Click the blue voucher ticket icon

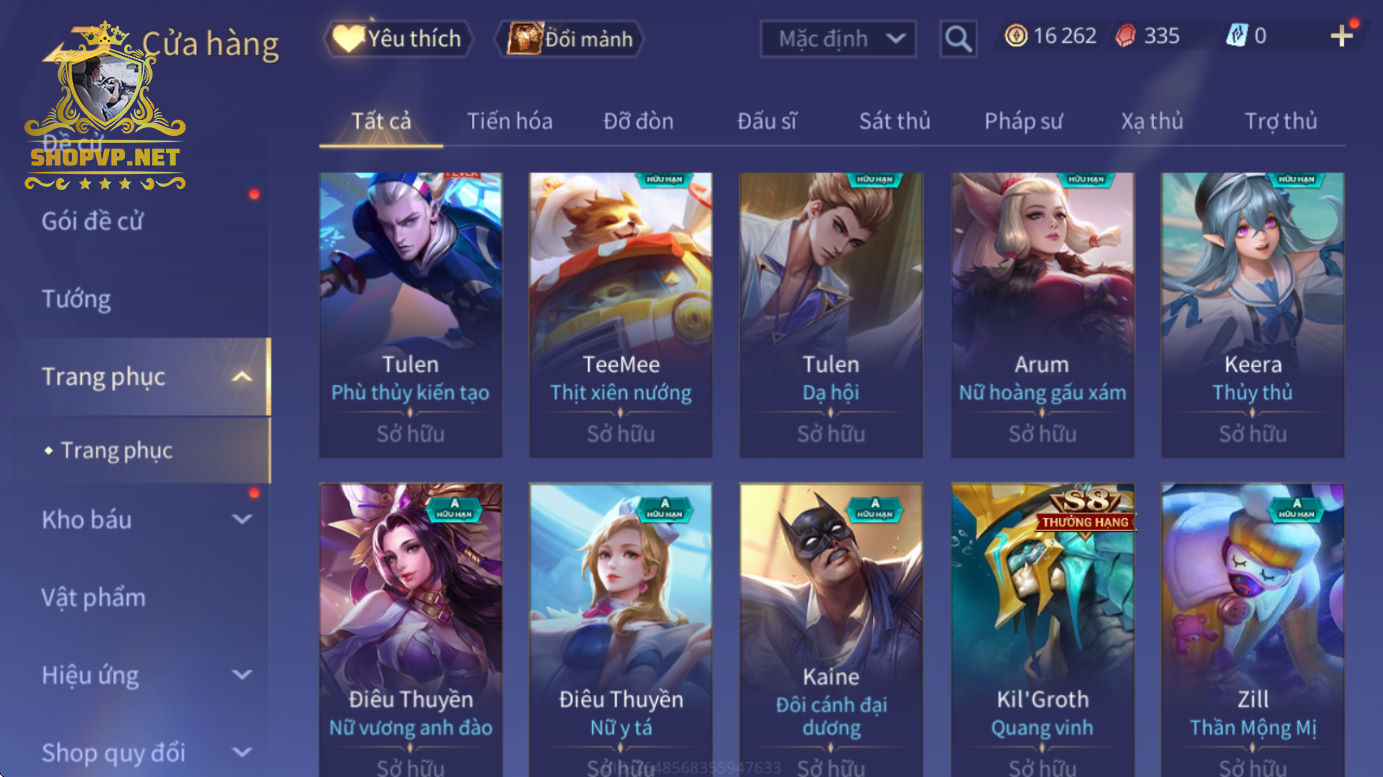pyautogui.click(x=1237, y=36)
